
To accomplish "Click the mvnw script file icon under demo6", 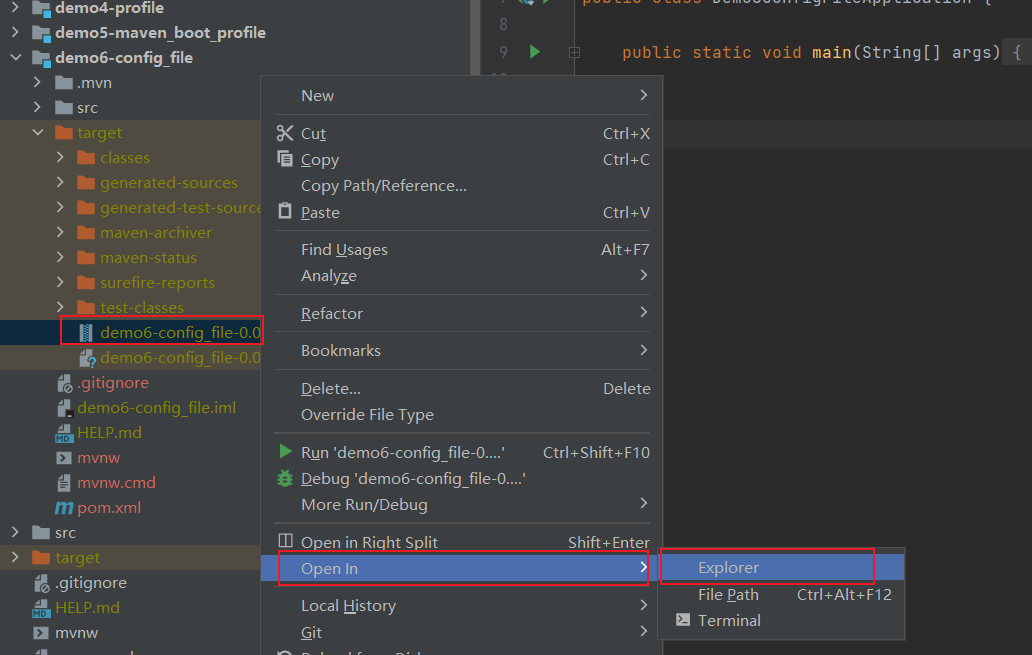I will pos(64,458).
